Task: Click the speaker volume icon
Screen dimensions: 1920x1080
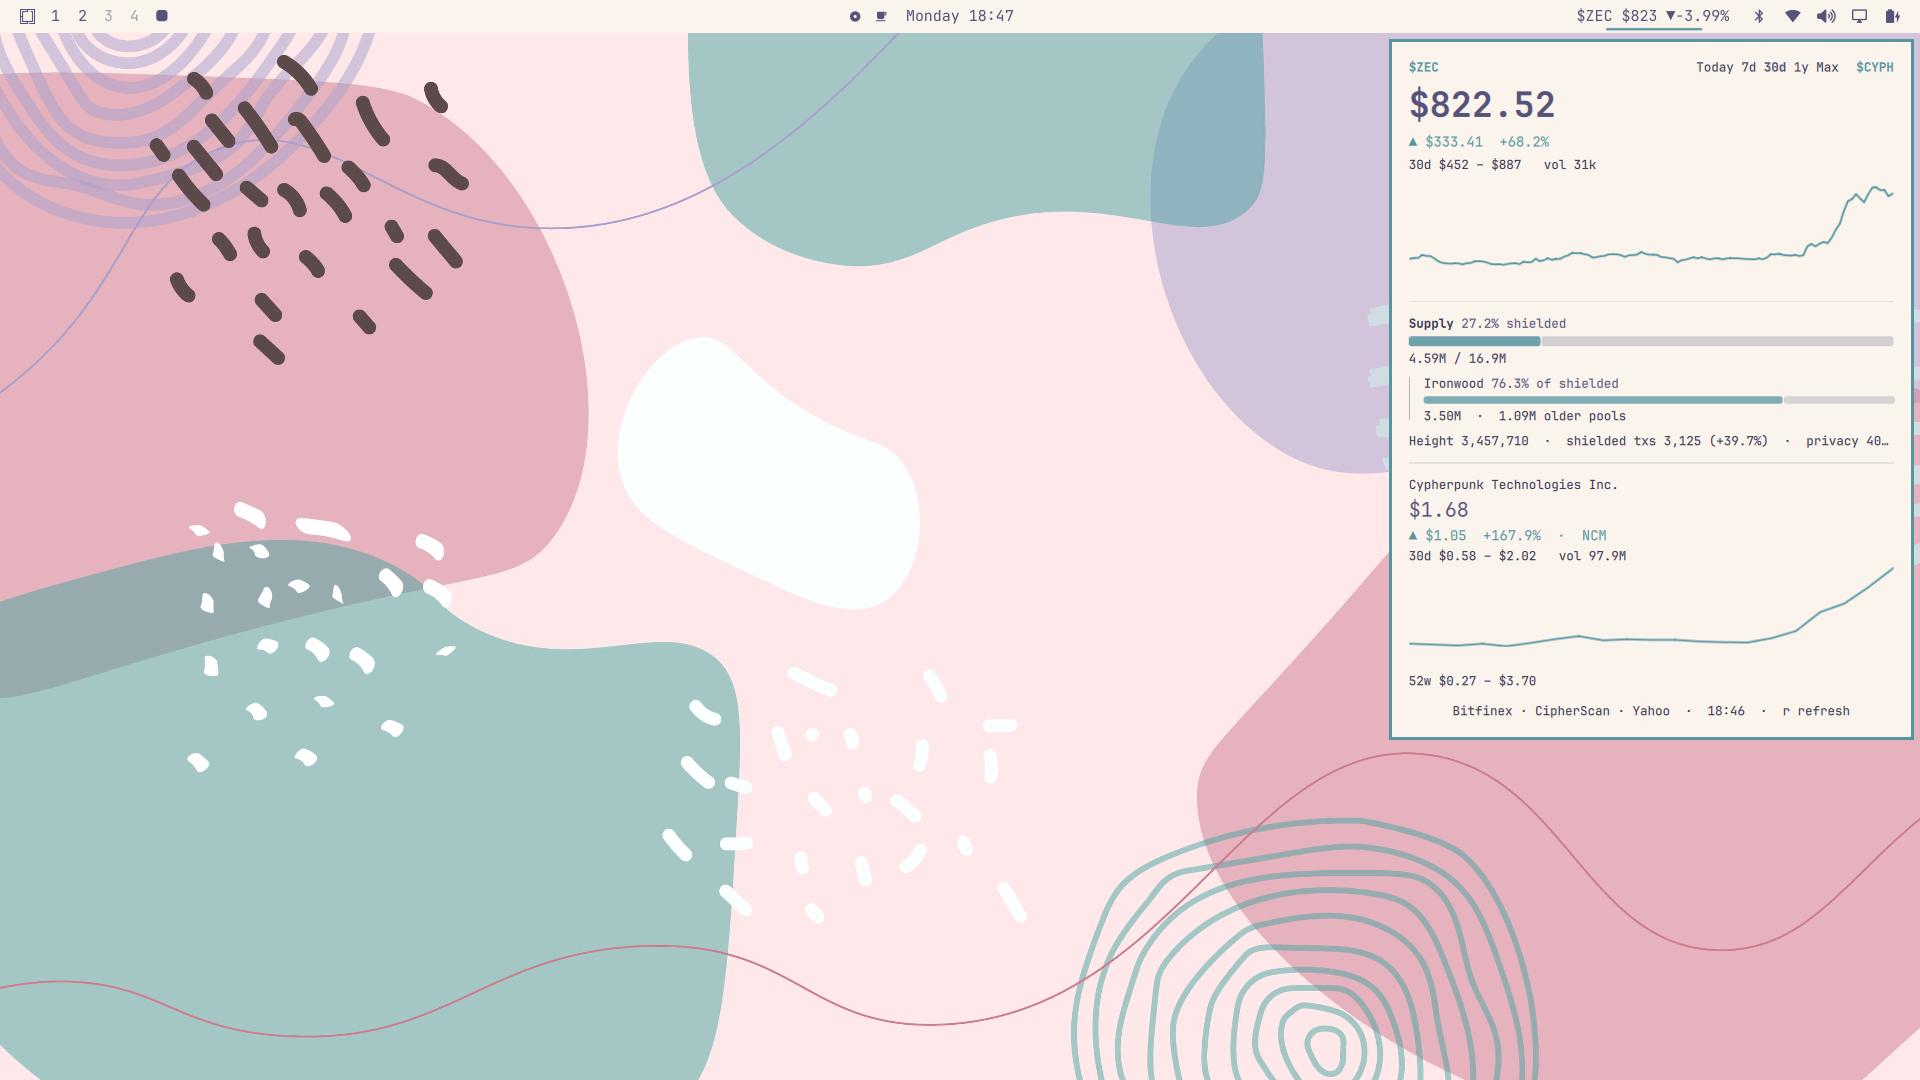Action: coord(1826,16)
